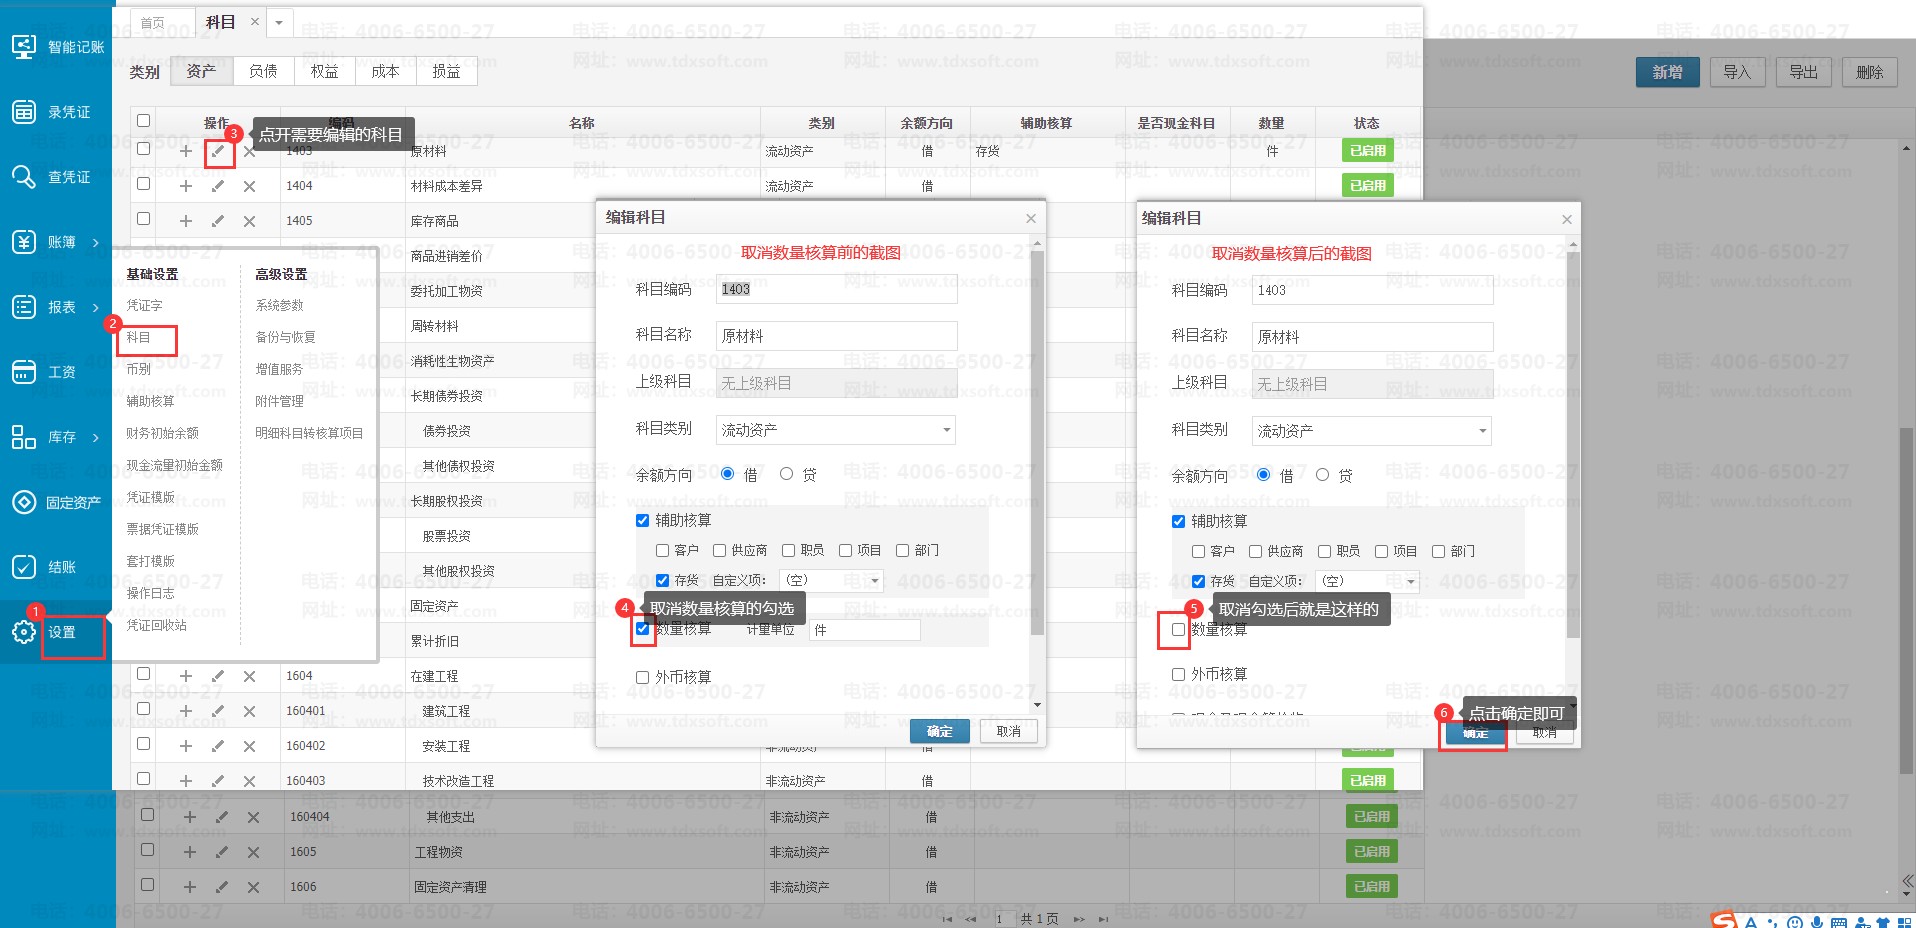Open 辅助核算 in basic settings menu
The image size is (1916, 928).
point(150,401)
